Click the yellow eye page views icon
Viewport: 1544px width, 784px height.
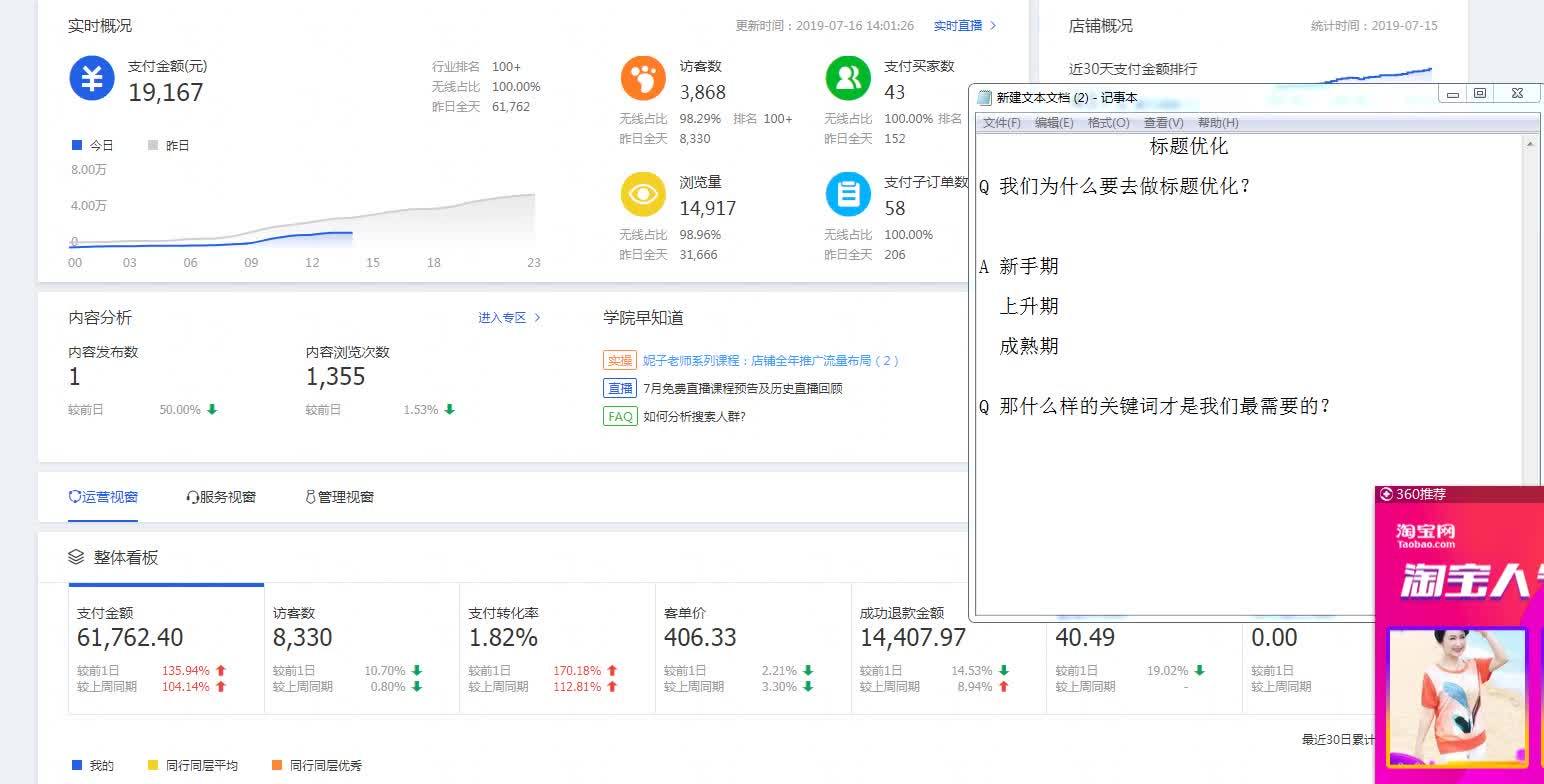click(643, 194)
